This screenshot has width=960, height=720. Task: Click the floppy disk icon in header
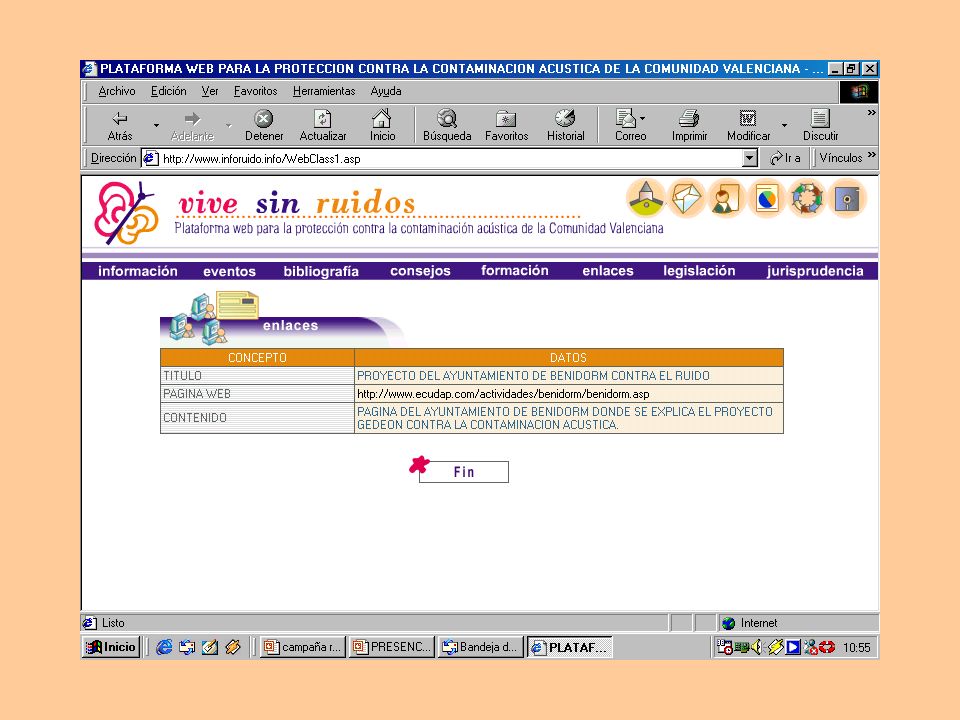(x=847, y=198)
